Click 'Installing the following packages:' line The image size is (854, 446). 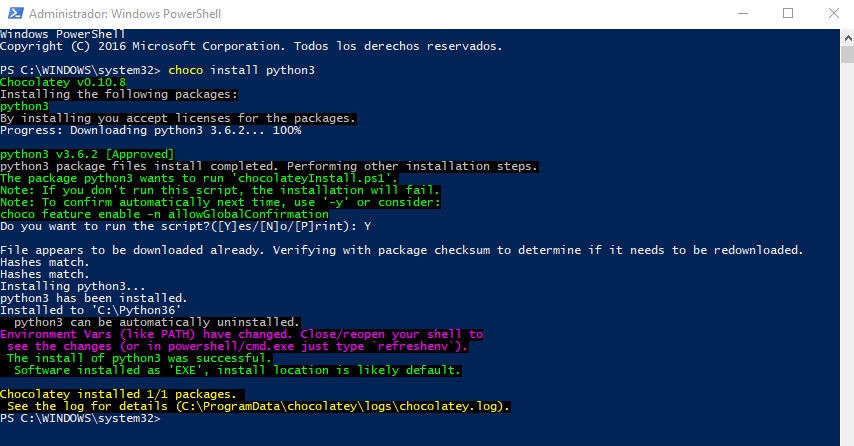point(119,94)
